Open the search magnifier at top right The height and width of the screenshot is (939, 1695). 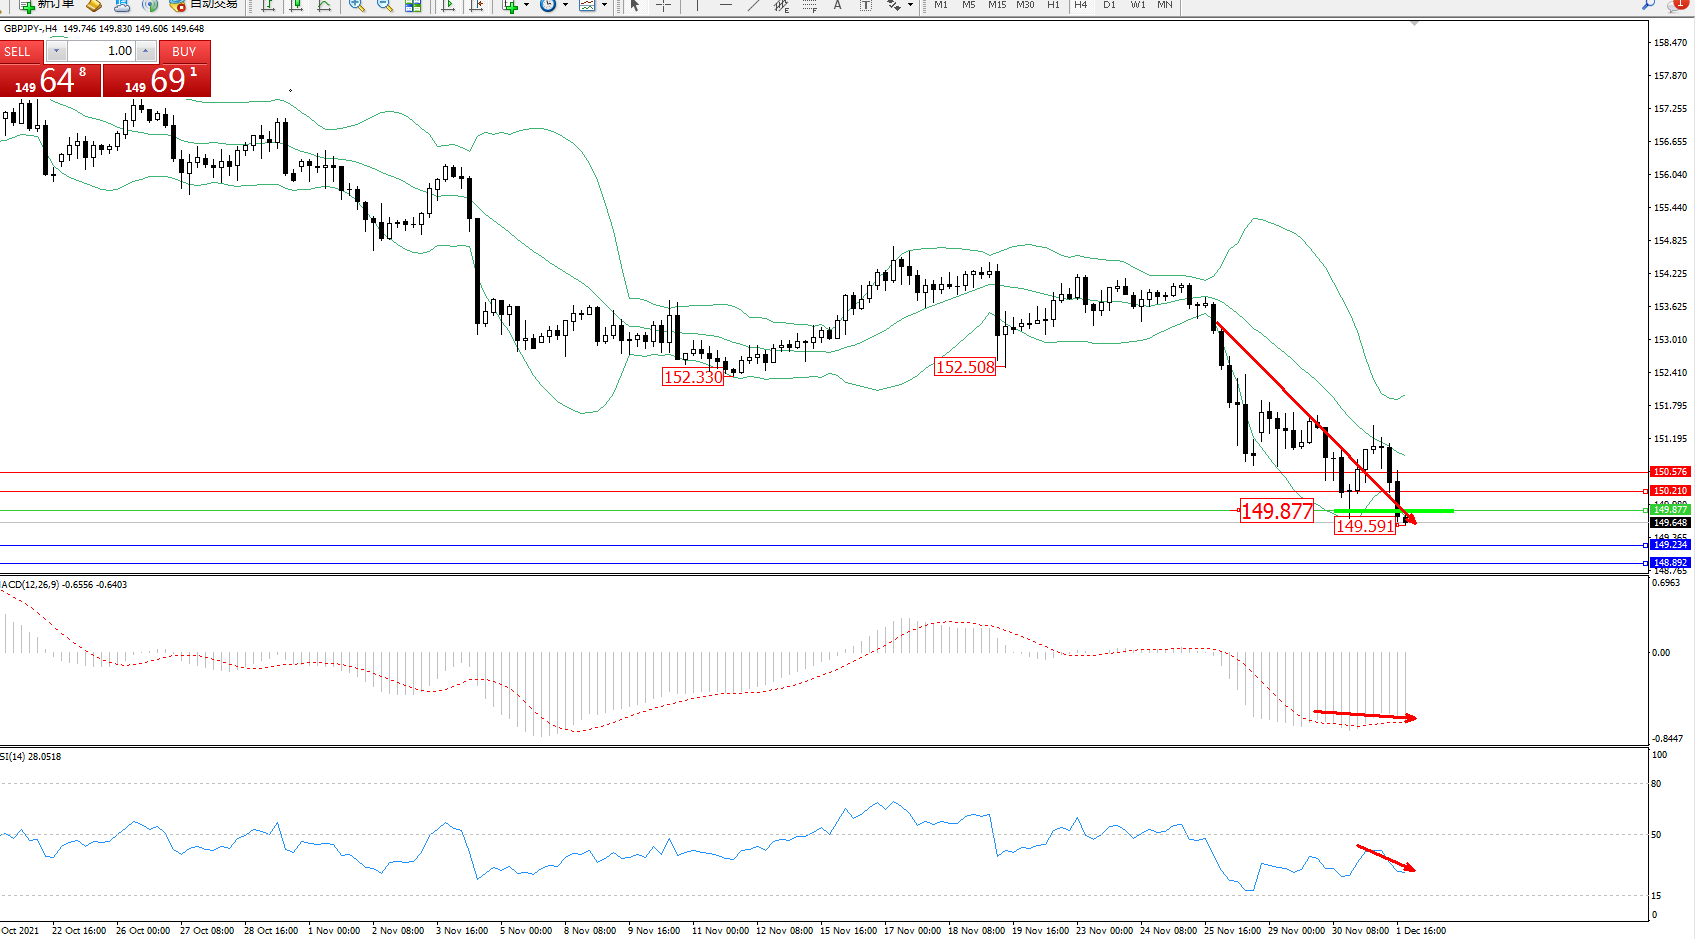[1648, 5]
